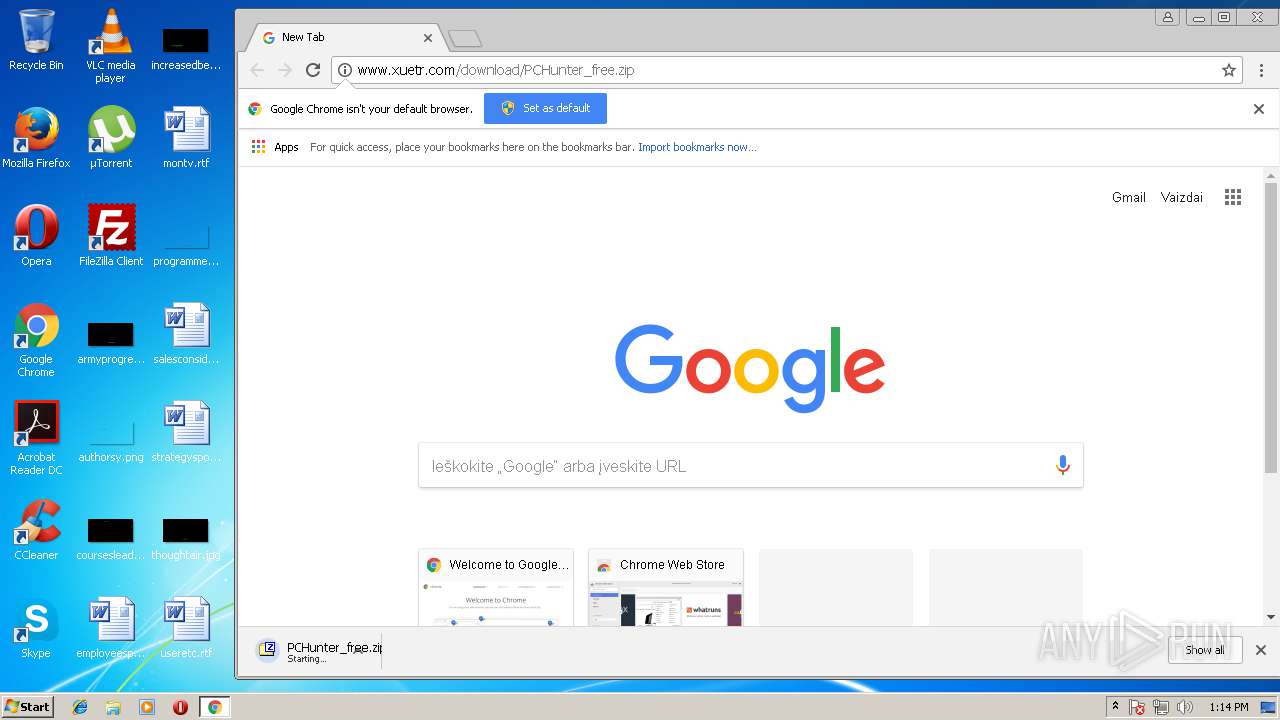Click Set as default button

(x=545, y=108)
